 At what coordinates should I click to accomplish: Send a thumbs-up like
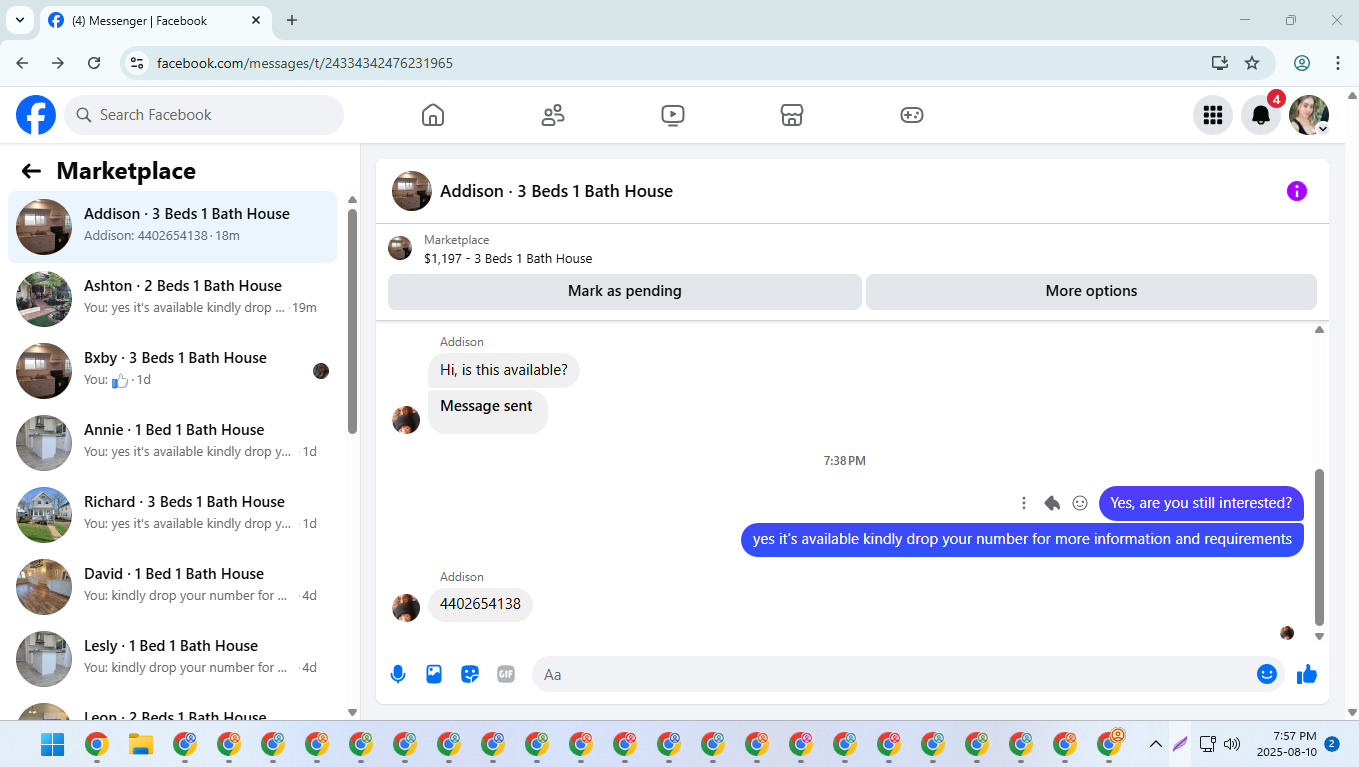(x=1307, y=674)
